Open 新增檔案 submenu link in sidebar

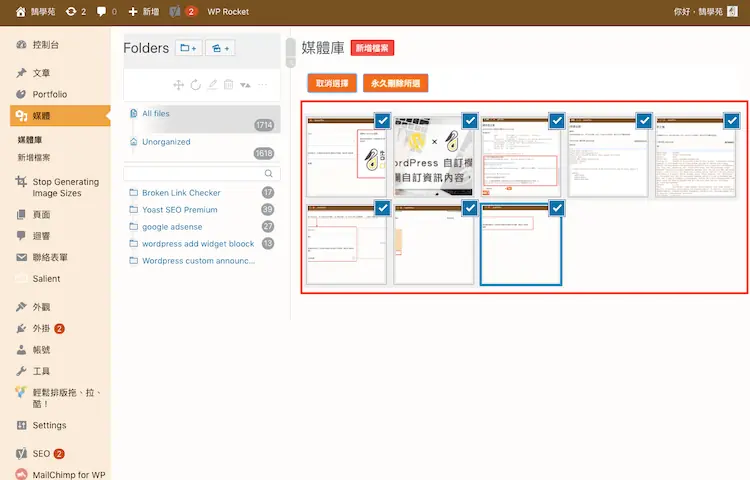(x=34, y=157)
